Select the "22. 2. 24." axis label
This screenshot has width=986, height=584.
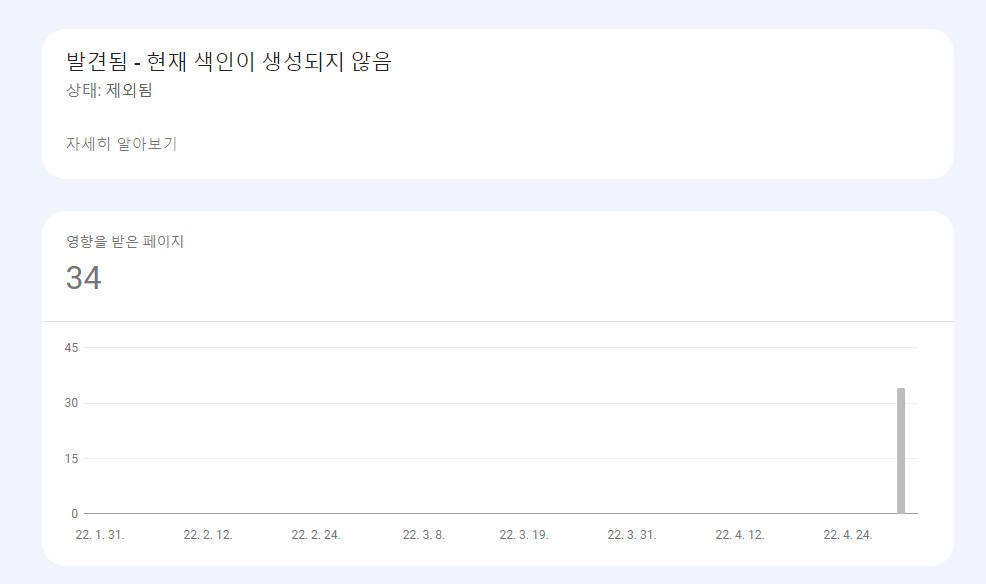click(x=315, y=536)
